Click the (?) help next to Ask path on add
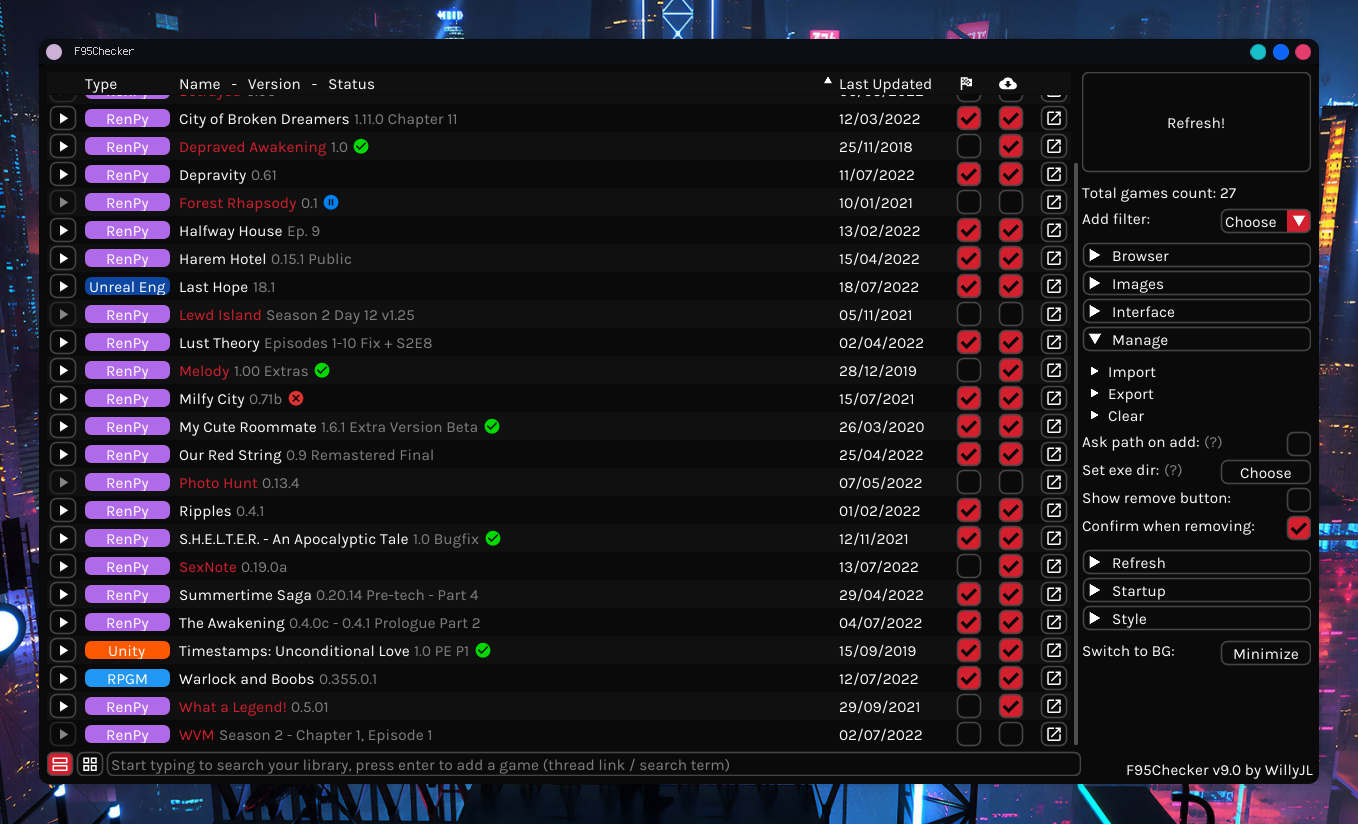This screenshot has height=824, width=1358. [1213, 442]
